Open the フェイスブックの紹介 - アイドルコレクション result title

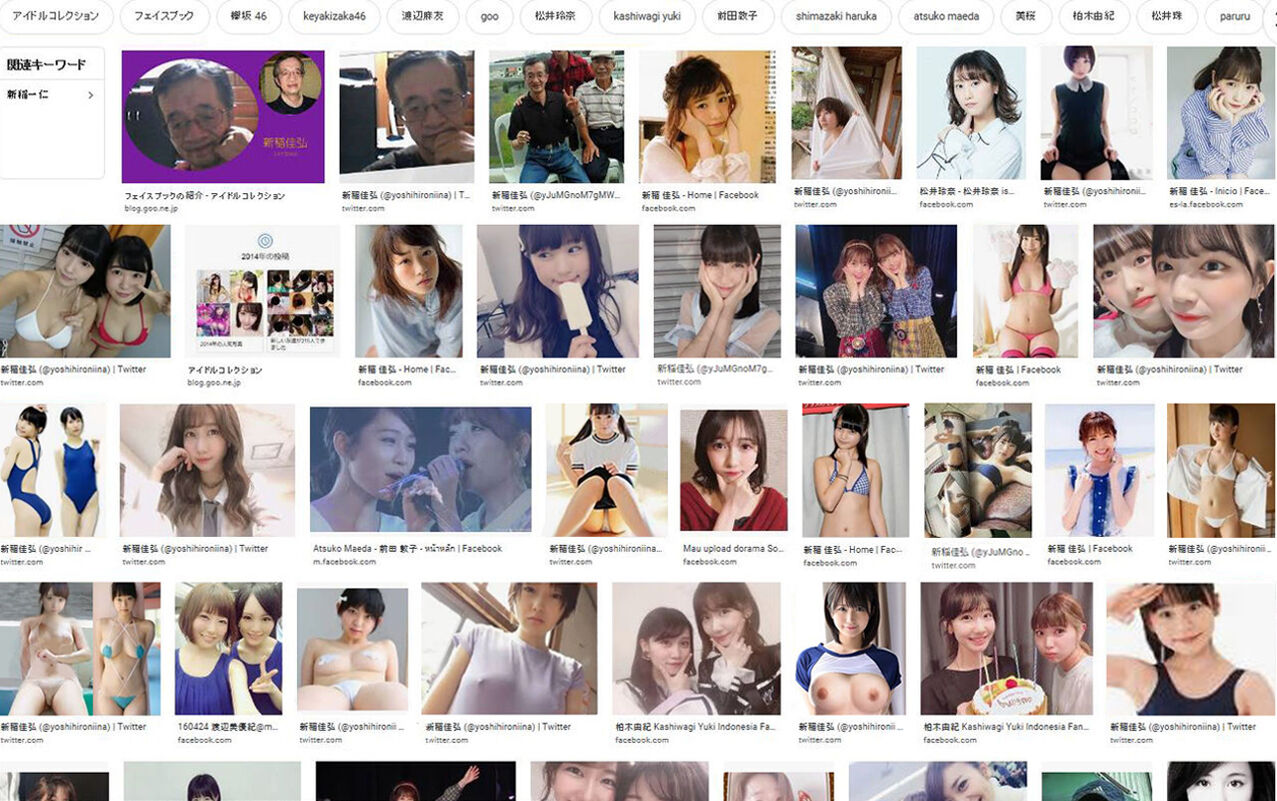(204, 196)
